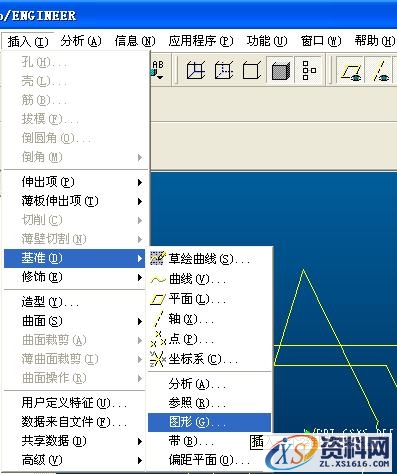Open the 应用程序(P) menu
Viewport: 397px width, 474px height.
point(200,41)
